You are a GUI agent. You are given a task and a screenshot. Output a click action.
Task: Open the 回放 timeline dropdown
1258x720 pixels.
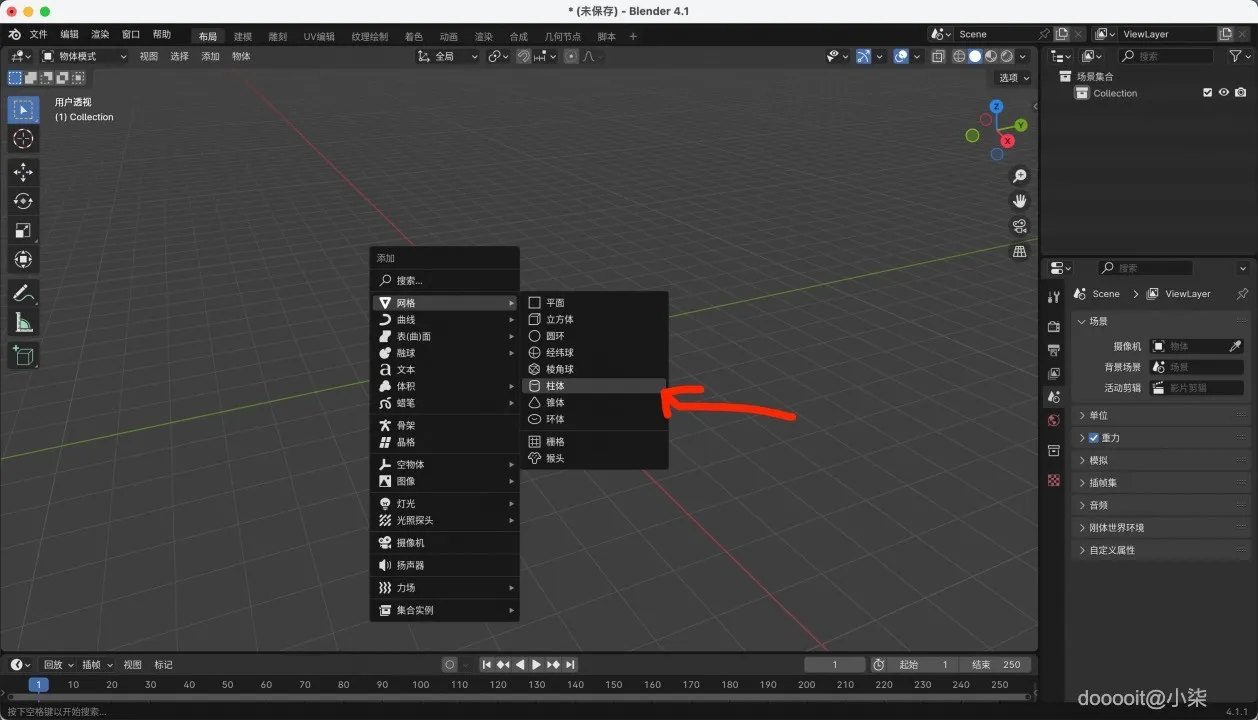58,665
